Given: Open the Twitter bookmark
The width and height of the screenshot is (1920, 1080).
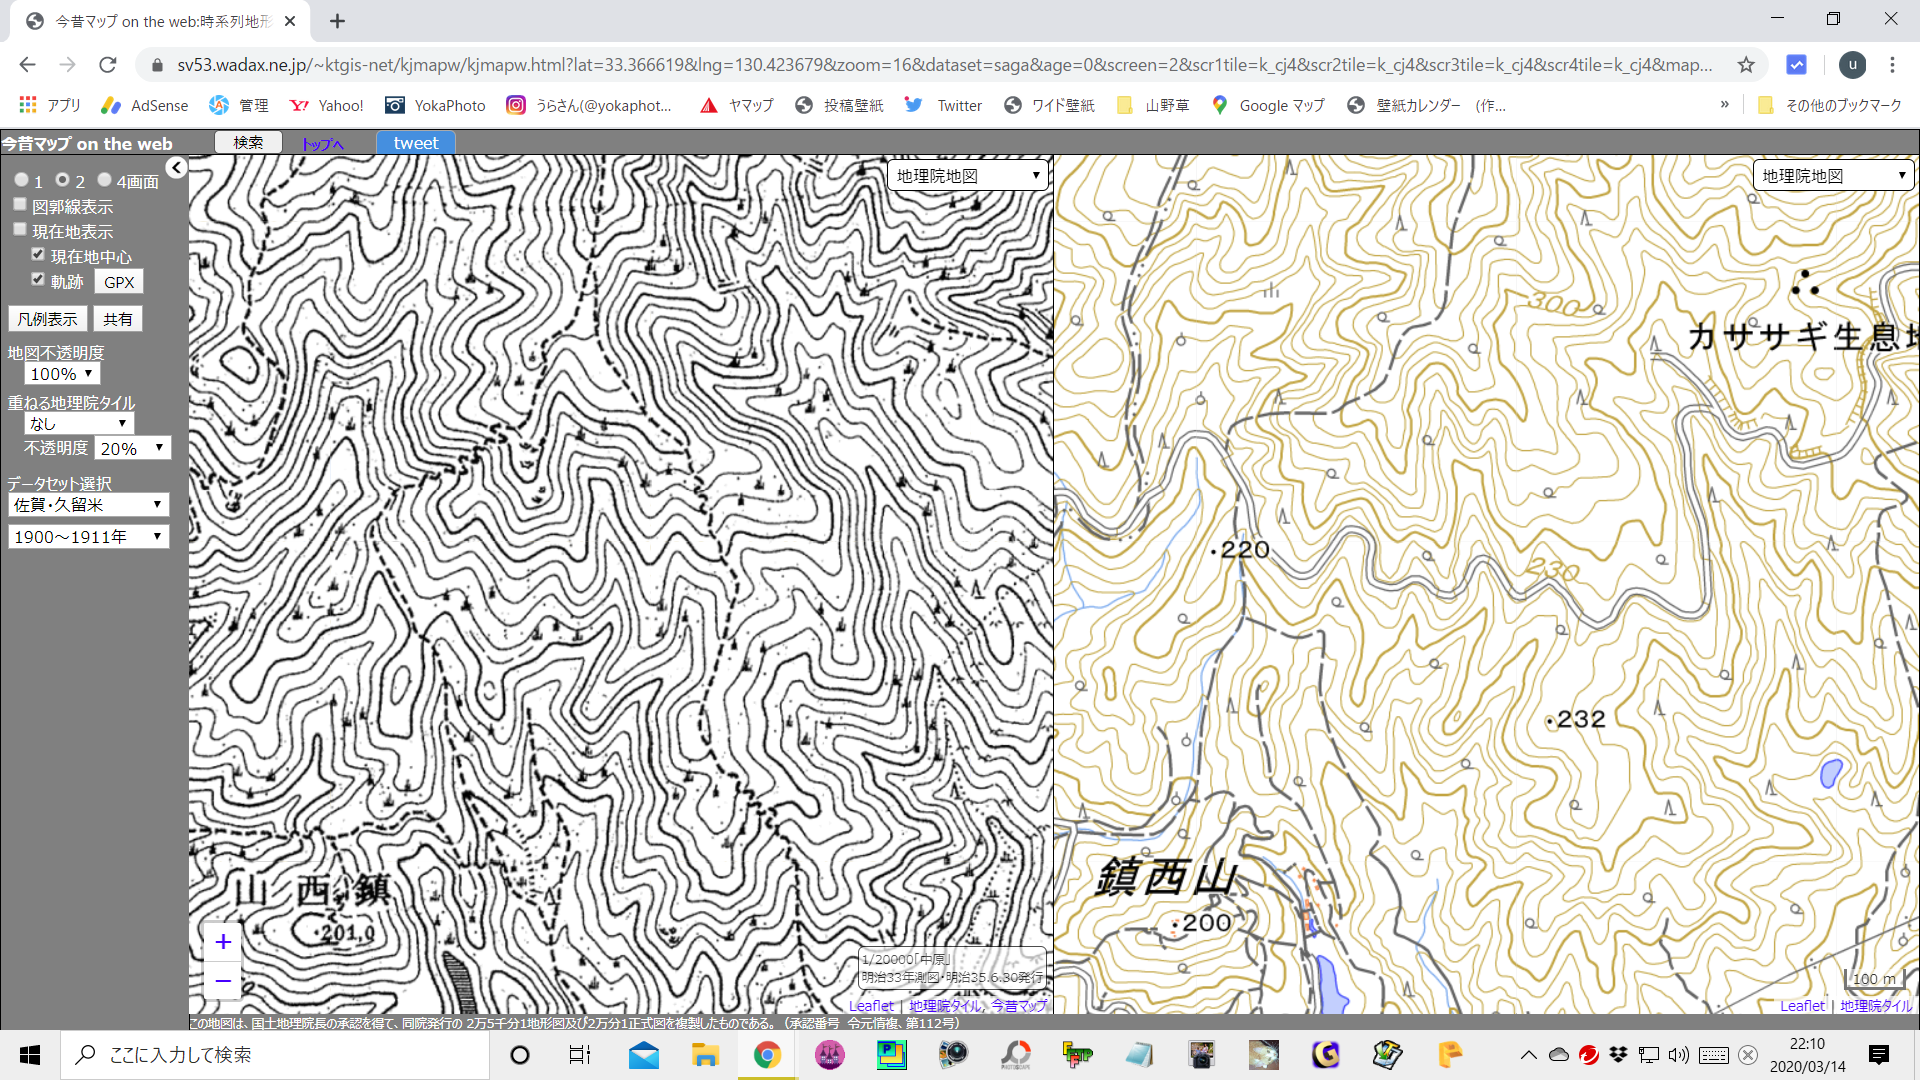Looking at the screenshot, I should pos(943,105).
